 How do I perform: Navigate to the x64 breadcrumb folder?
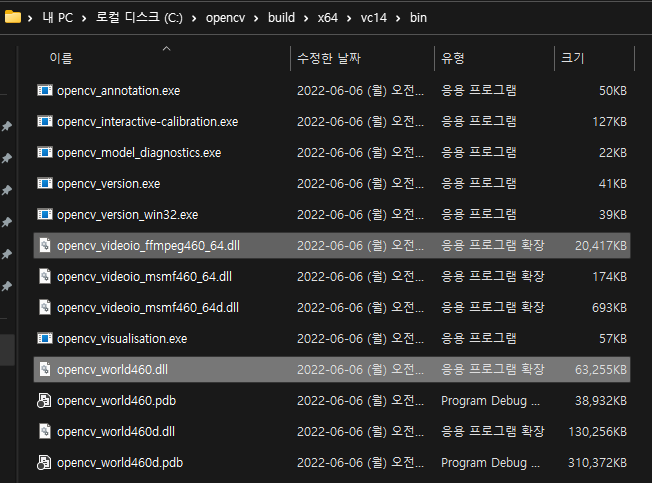tap(328, 17)
